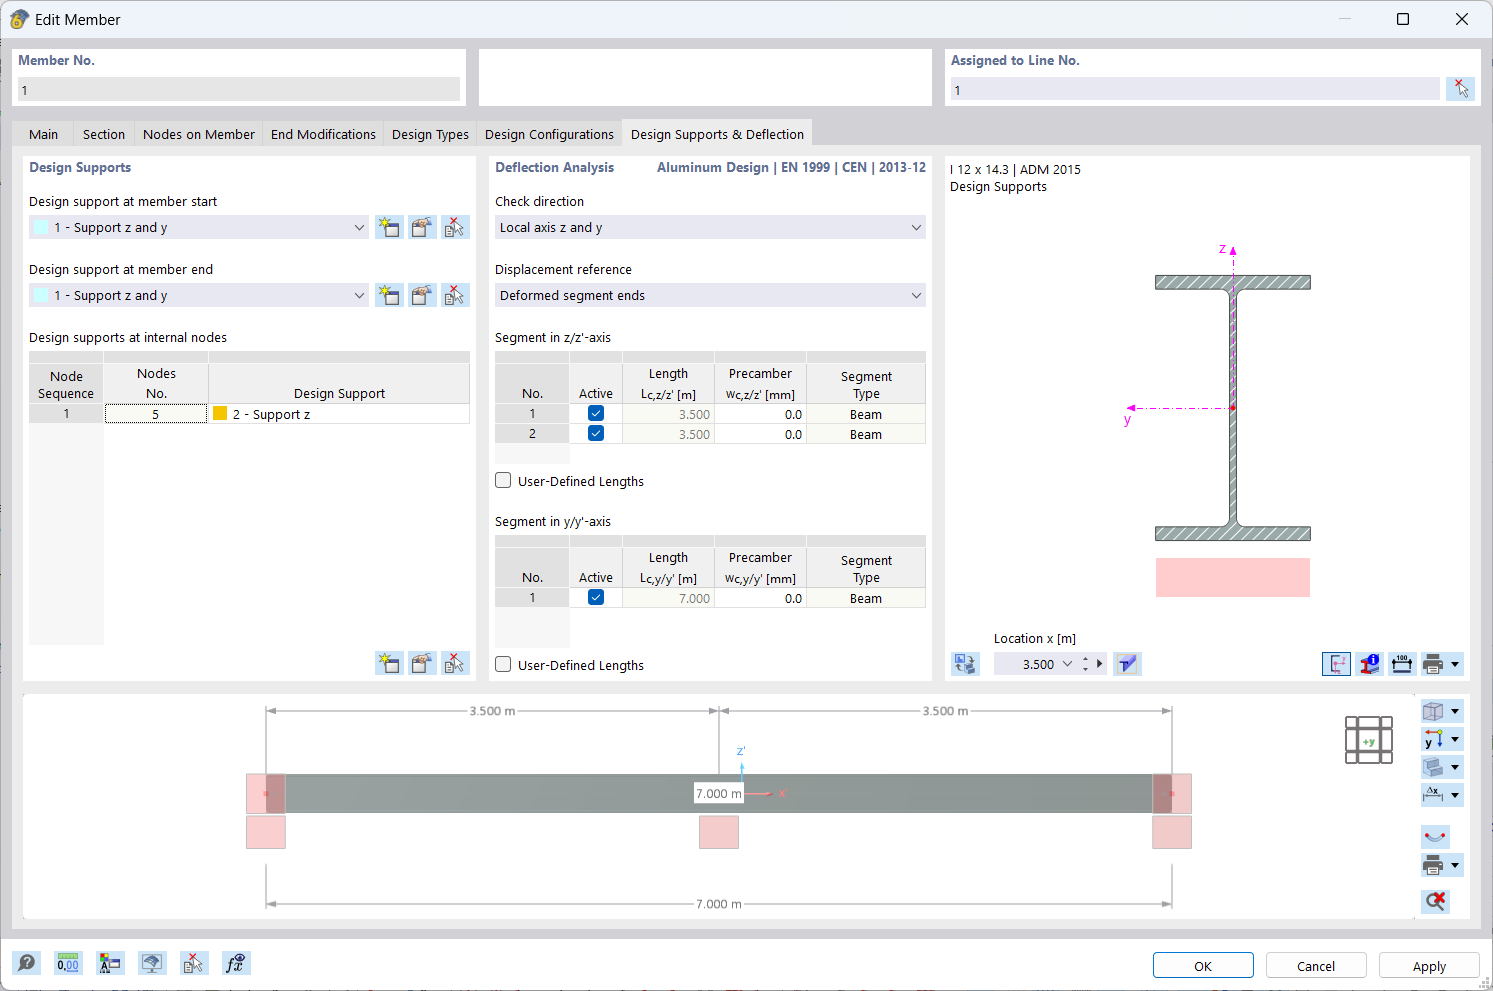Screen dimensions: 1493x991
Task: Click the Apply button
Action: point(1428,965)
